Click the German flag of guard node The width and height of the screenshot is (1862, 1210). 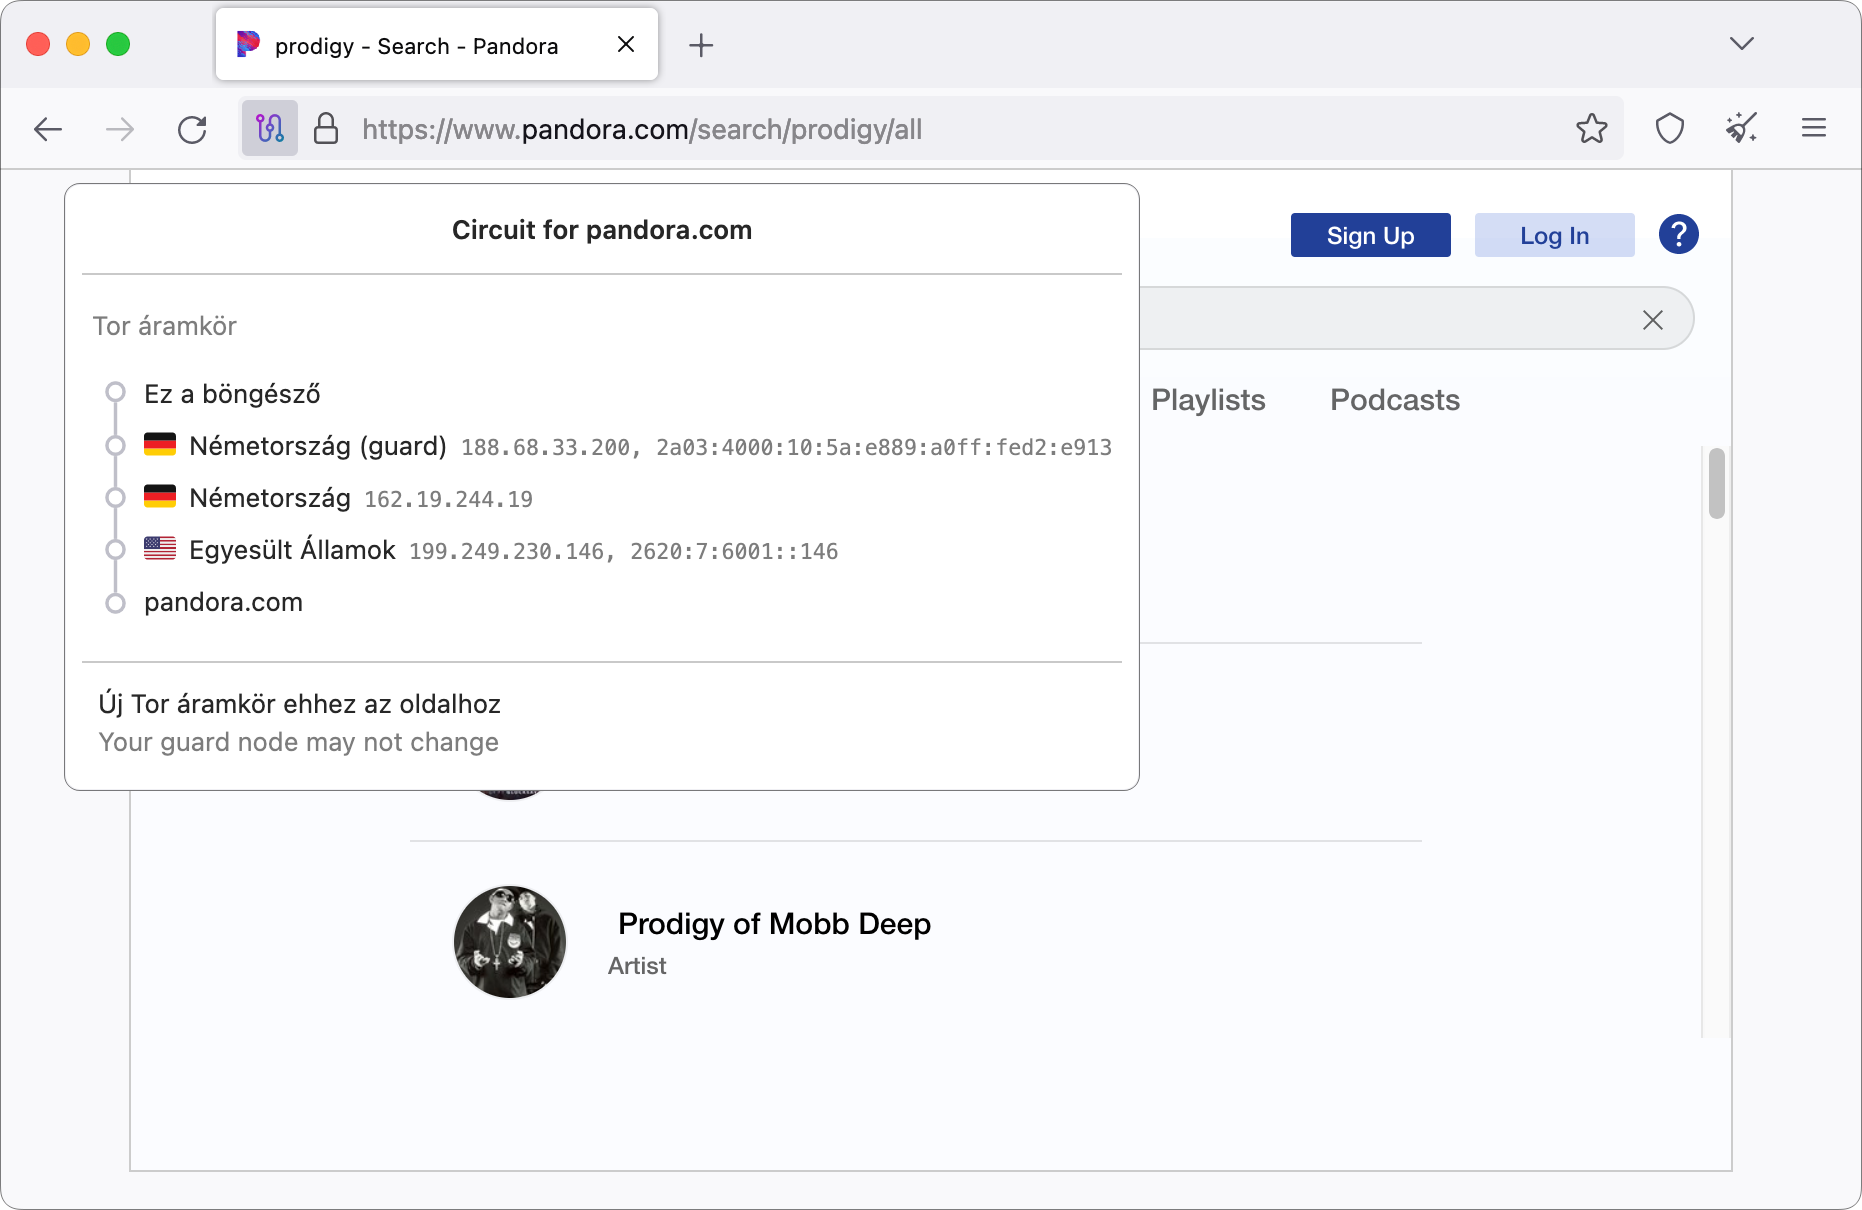pos(160,444)
